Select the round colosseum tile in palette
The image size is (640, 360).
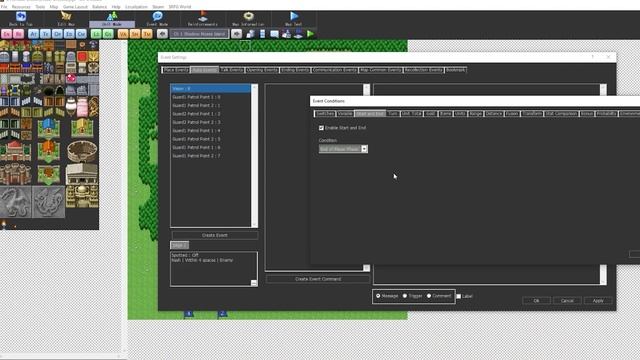[x=82, y=151]
